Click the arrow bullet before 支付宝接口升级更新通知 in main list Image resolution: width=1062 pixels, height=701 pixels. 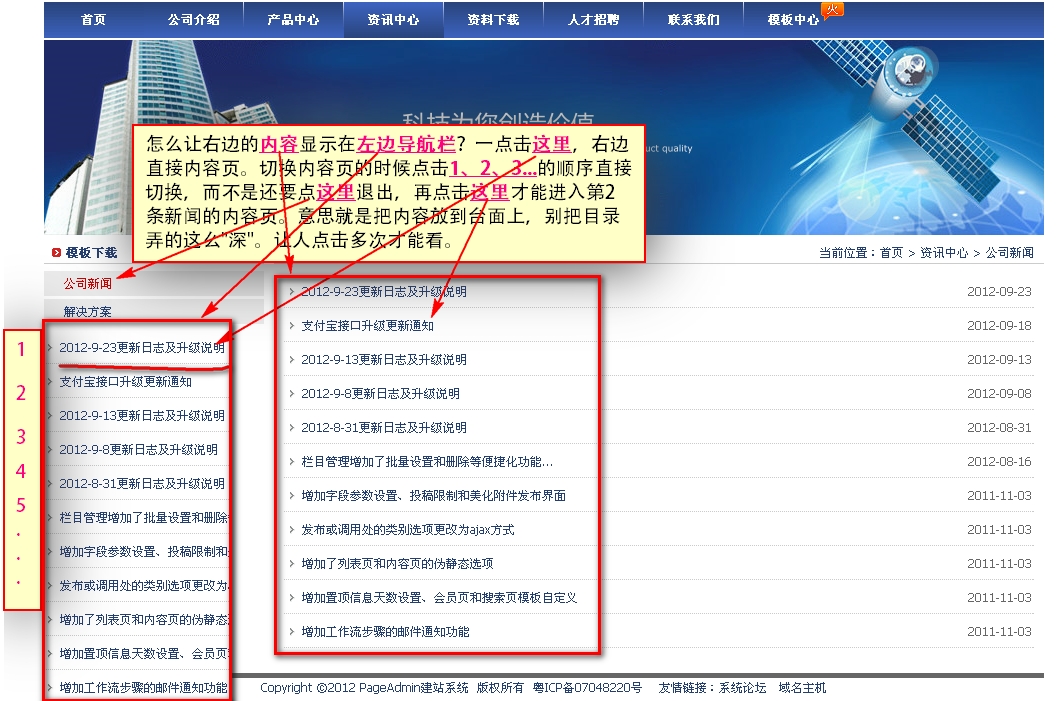click(x=291, y=326)
